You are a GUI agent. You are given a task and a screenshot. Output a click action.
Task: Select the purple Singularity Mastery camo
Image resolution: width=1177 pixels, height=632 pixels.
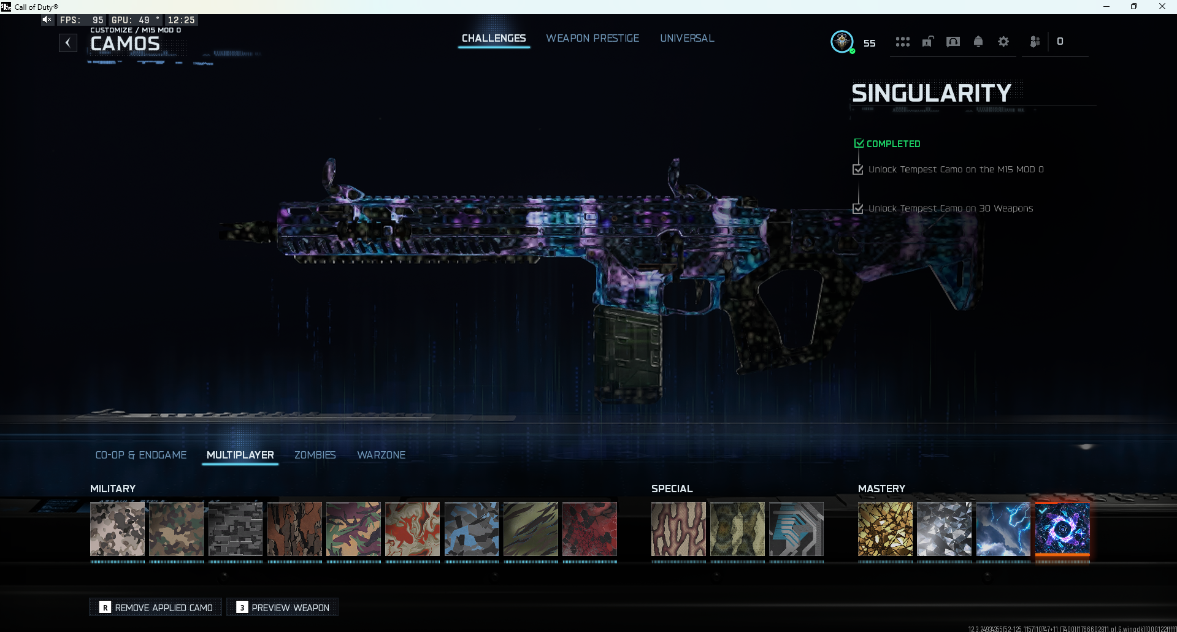tap(1062, 529)
